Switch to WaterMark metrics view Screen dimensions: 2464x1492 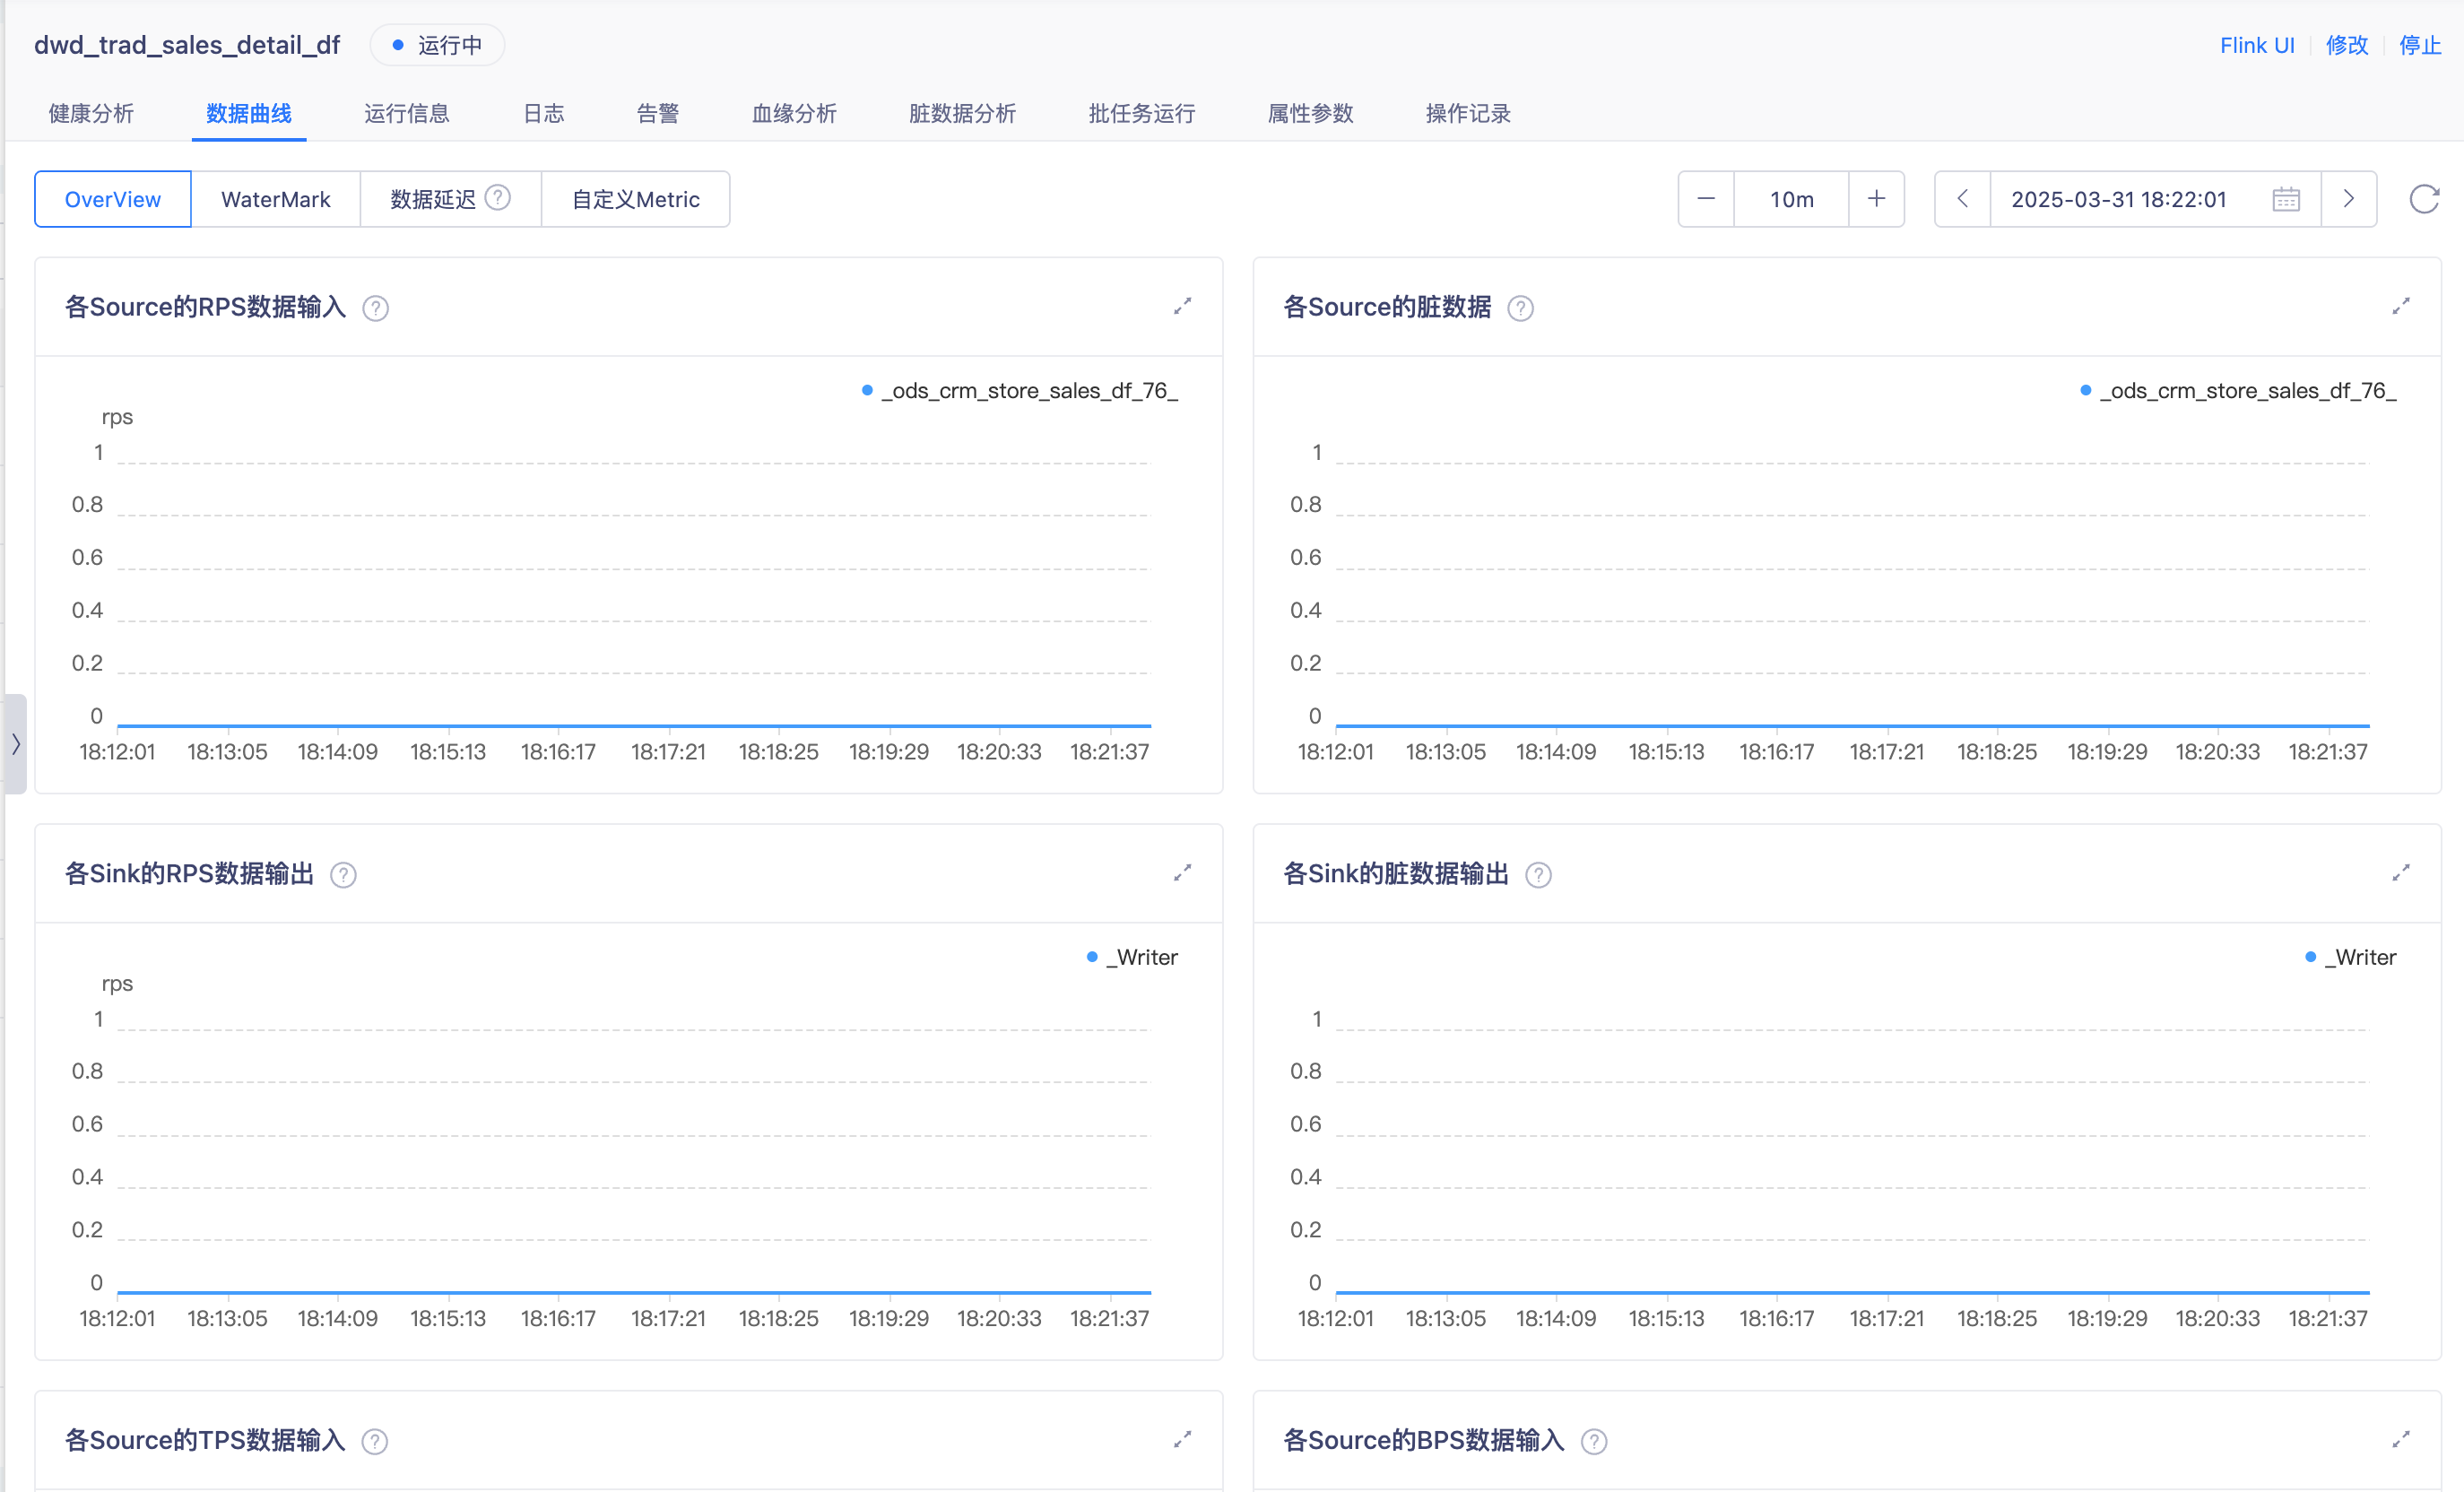pos(276,199)
